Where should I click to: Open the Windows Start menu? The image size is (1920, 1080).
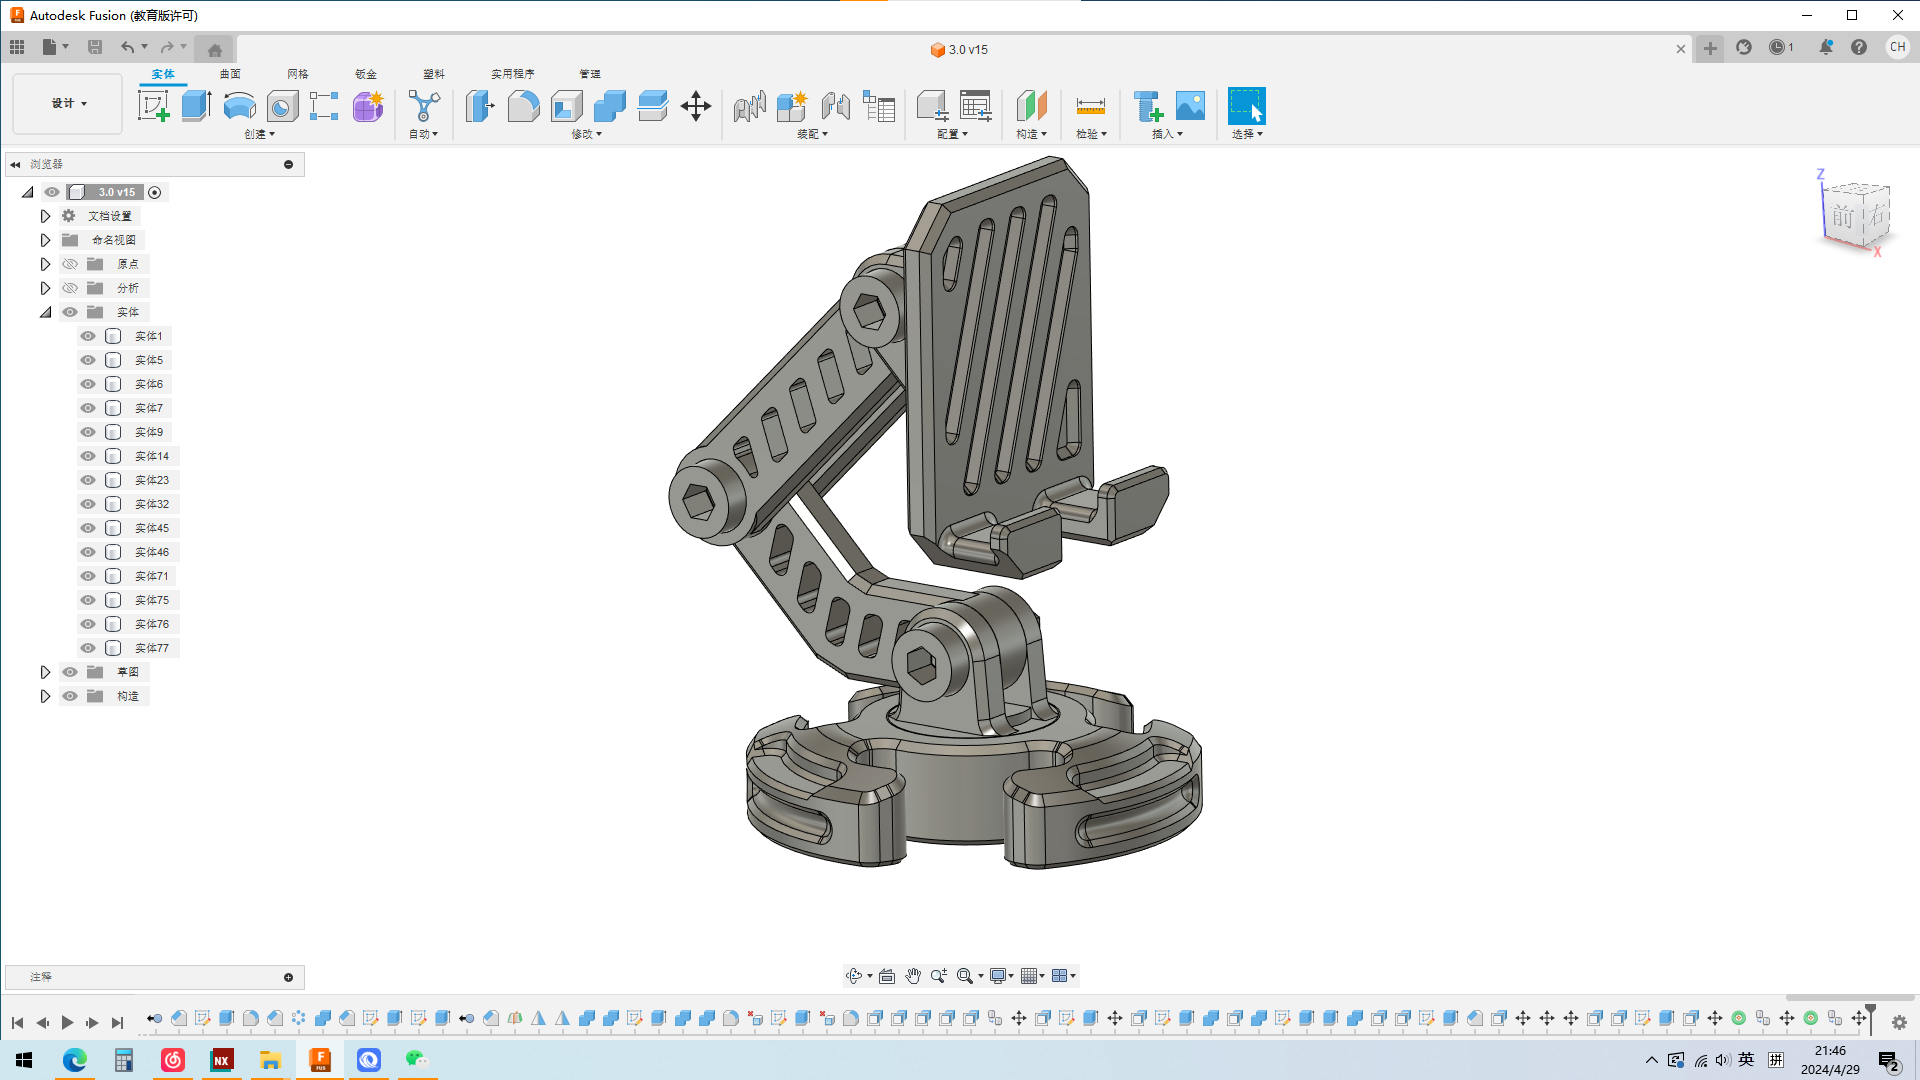[24, 1060]
